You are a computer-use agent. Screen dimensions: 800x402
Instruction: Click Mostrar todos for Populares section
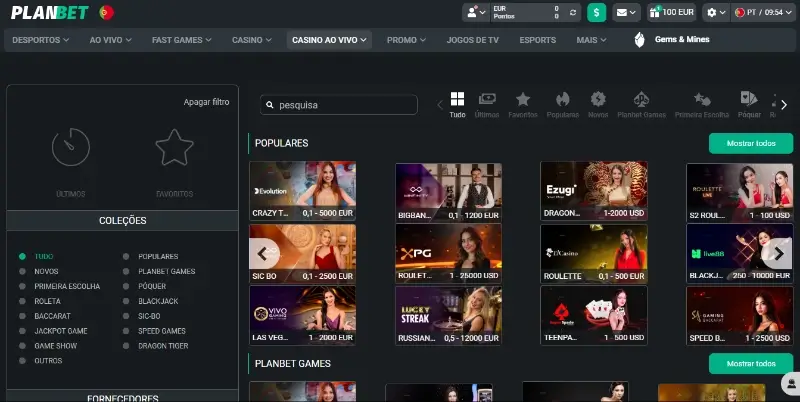(x=750, y=143)
